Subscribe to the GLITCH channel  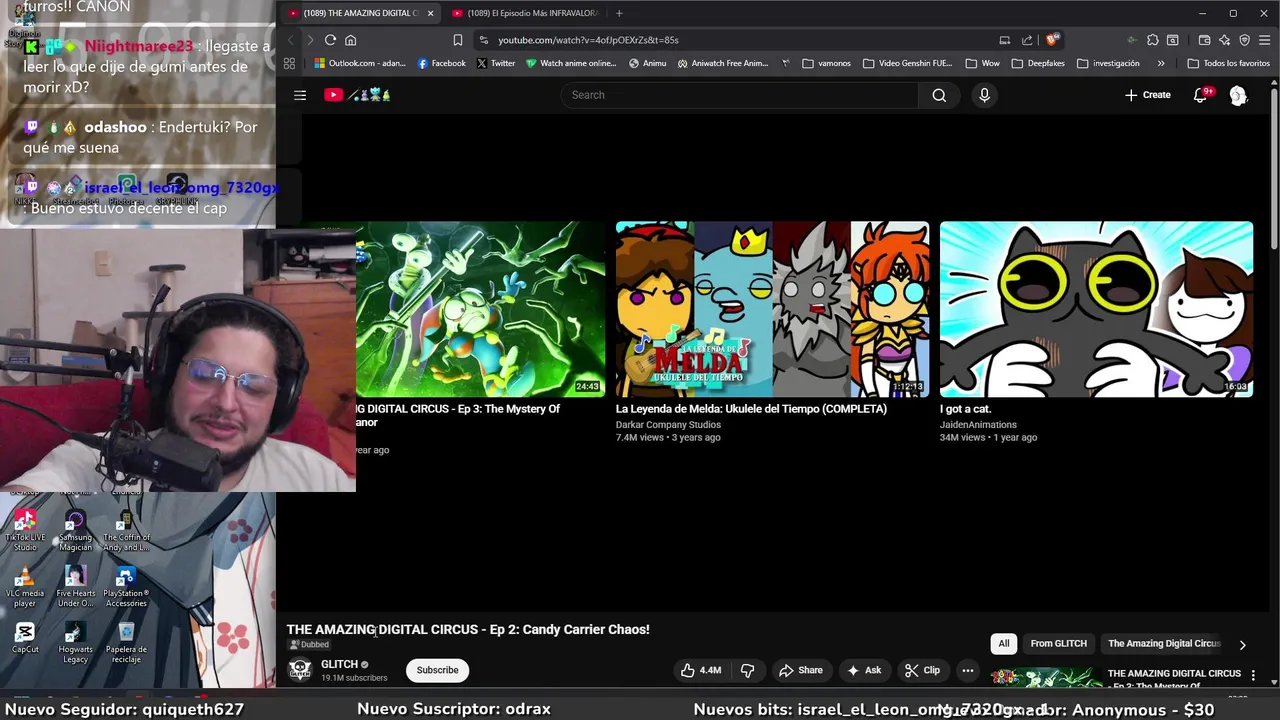click(437, 670)
